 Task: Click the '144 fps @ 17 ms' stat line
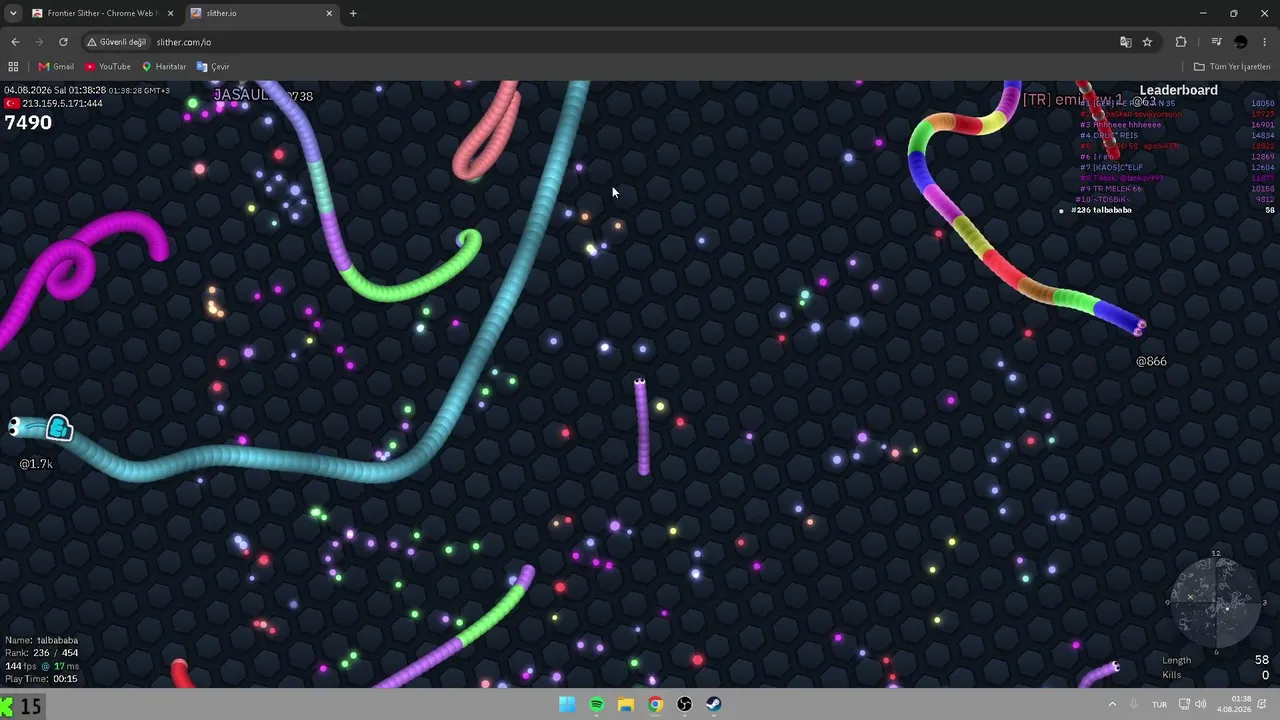click(x=42, y=666)
